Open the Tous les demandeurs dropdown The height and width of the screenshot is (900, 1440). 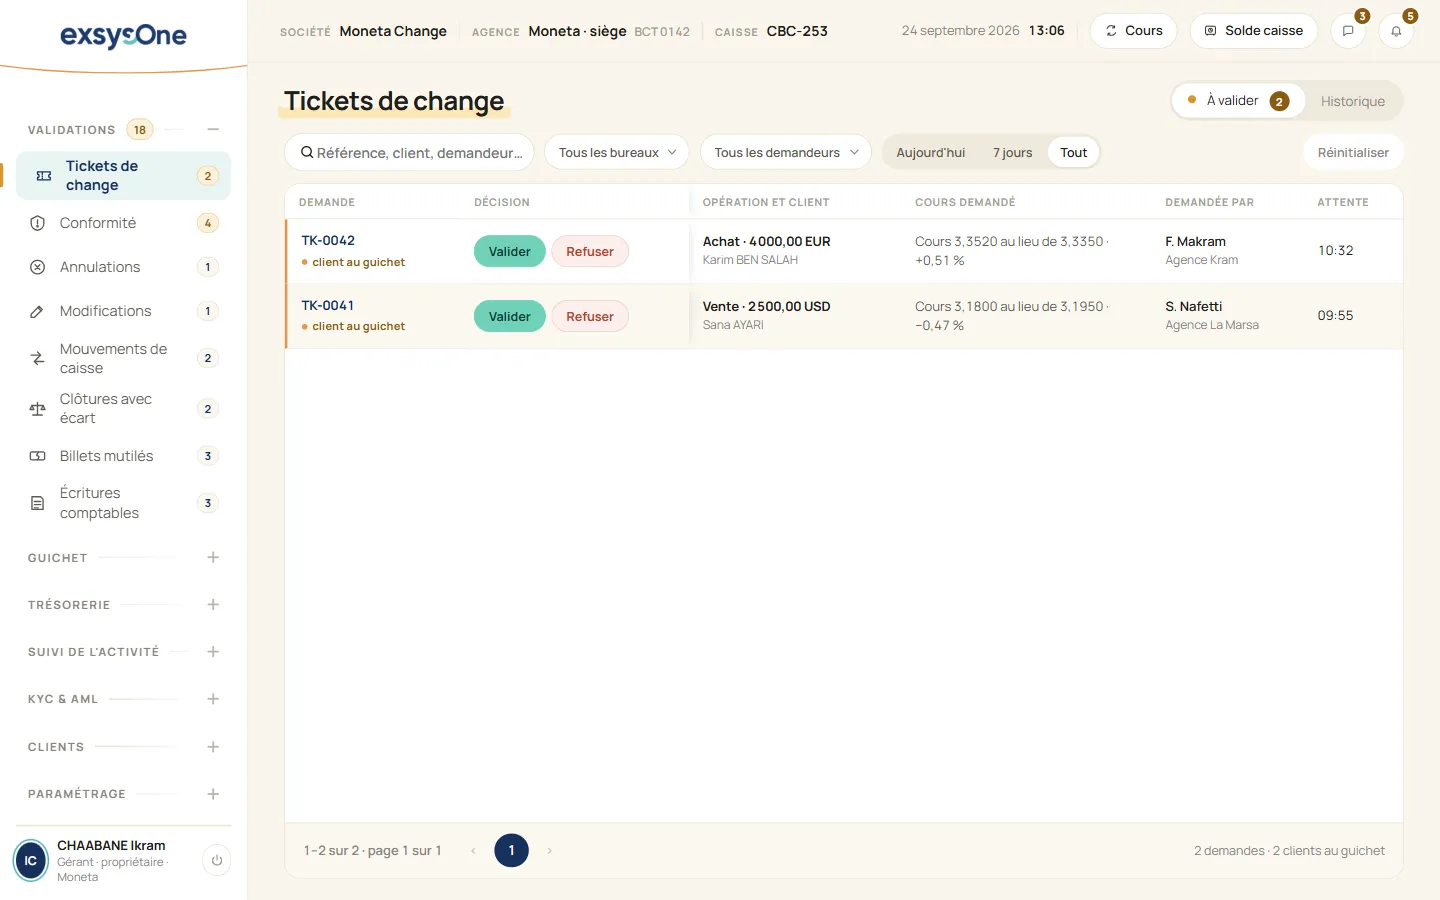(786, 152)
